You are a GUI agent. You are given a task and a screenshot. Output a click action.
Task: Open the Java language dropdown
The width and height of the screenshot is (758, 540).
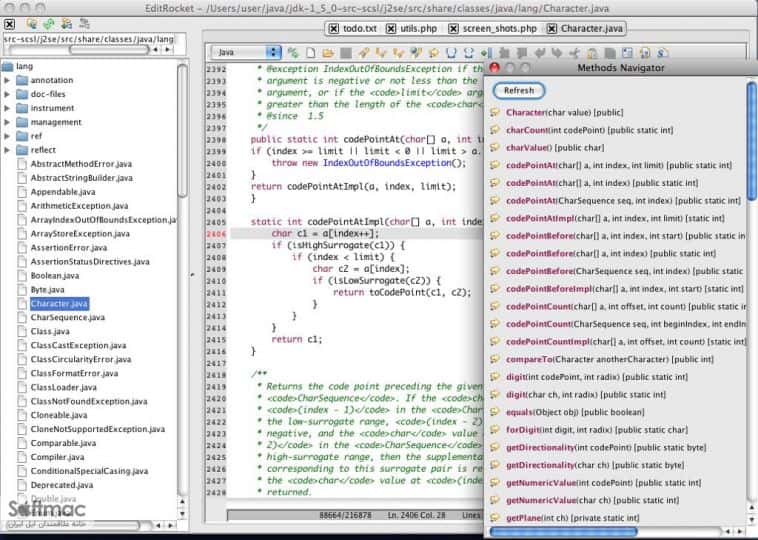point(246,52)
